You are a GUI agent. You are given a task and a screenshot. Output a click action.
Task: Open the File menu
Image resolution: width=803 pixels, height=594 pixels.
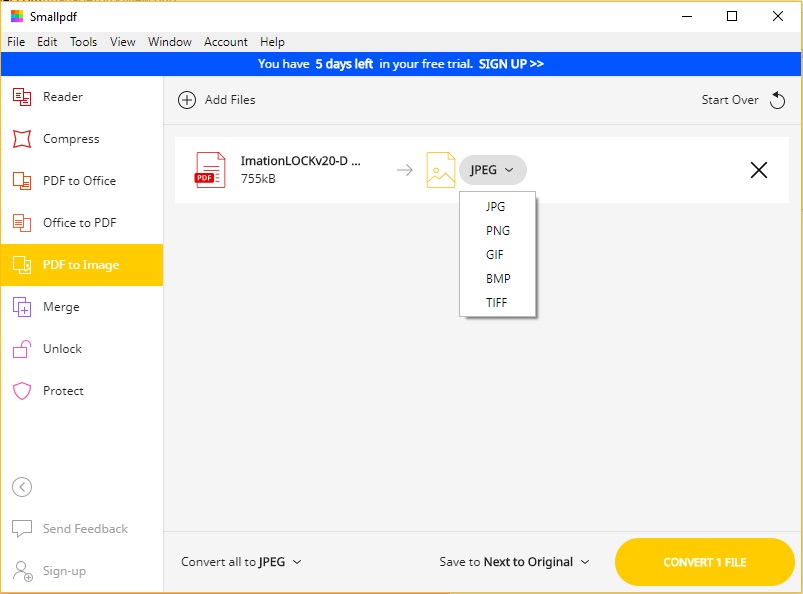tap(16, 42)
